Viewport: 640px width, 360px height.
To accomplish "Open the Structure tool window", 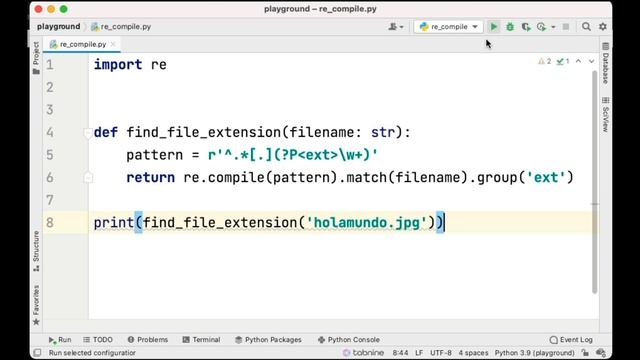I will coord(36,251).
